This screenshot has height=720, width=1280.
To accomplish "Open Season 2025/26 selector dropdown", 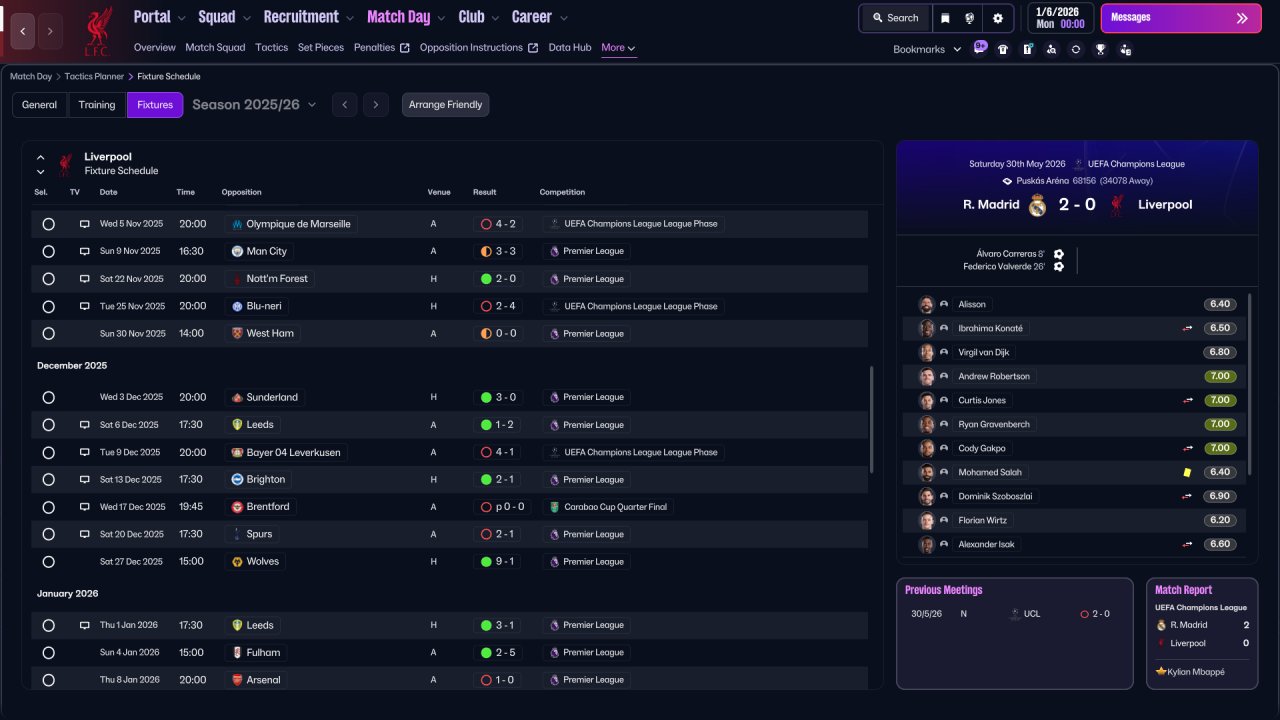I will [x=254, y=105].
